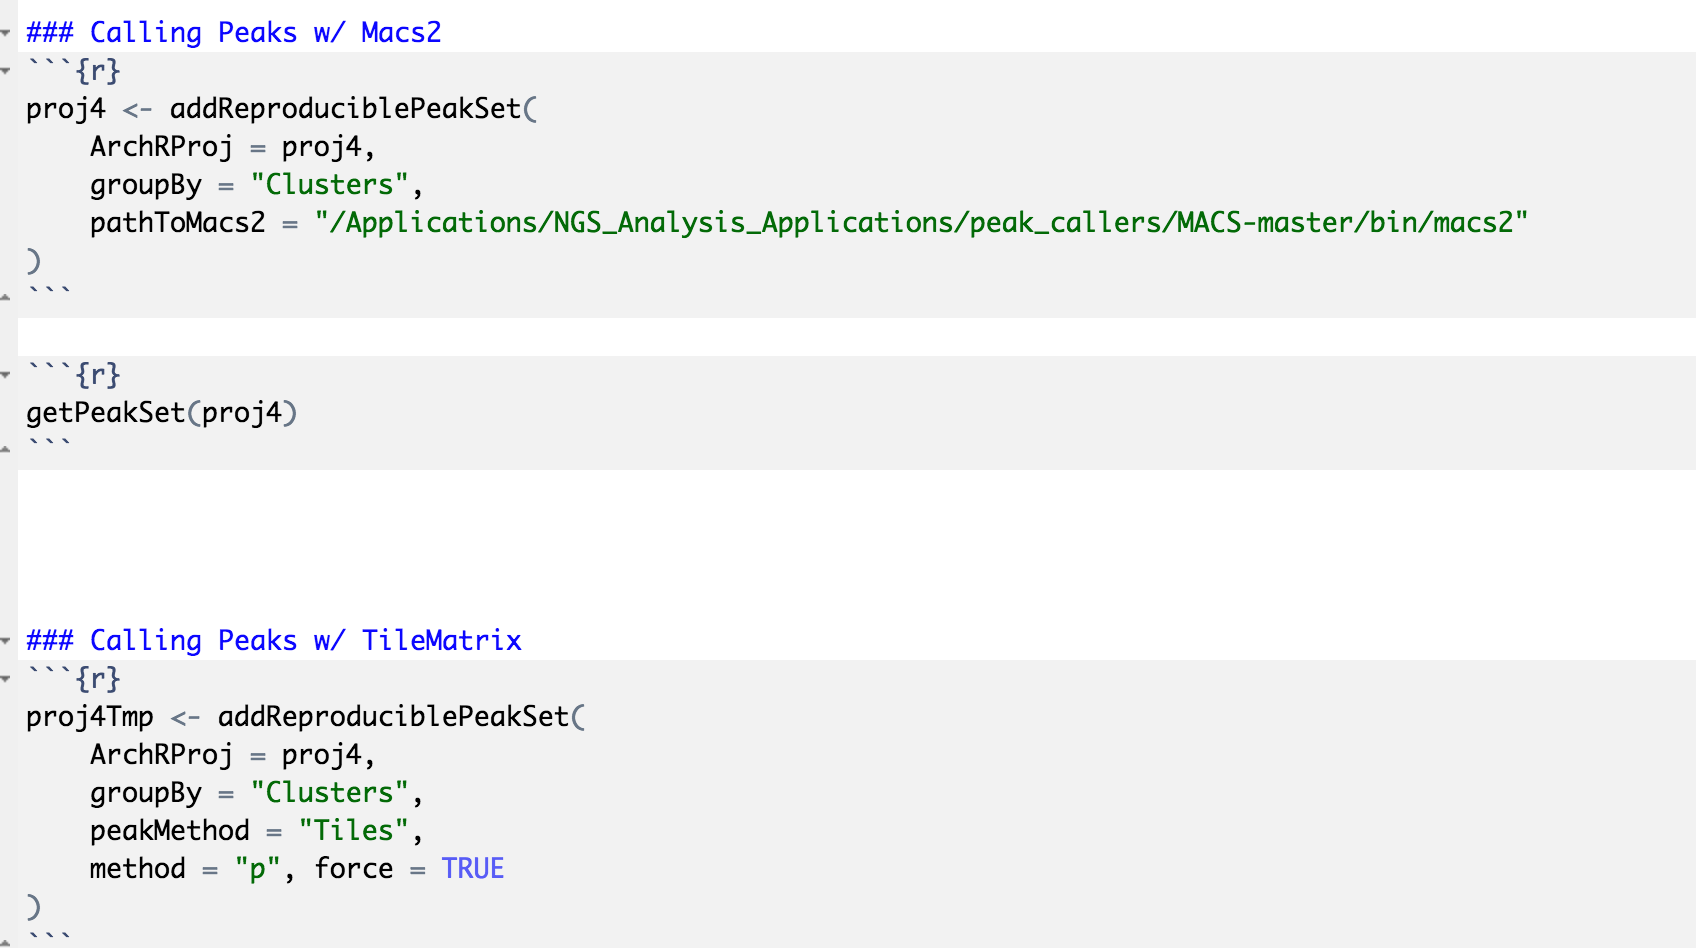Viewport: 1696px width, 948px height.
Task: Click 'ArchRProj = proj4,' in the Macs2 chunk
Action: 233,147
